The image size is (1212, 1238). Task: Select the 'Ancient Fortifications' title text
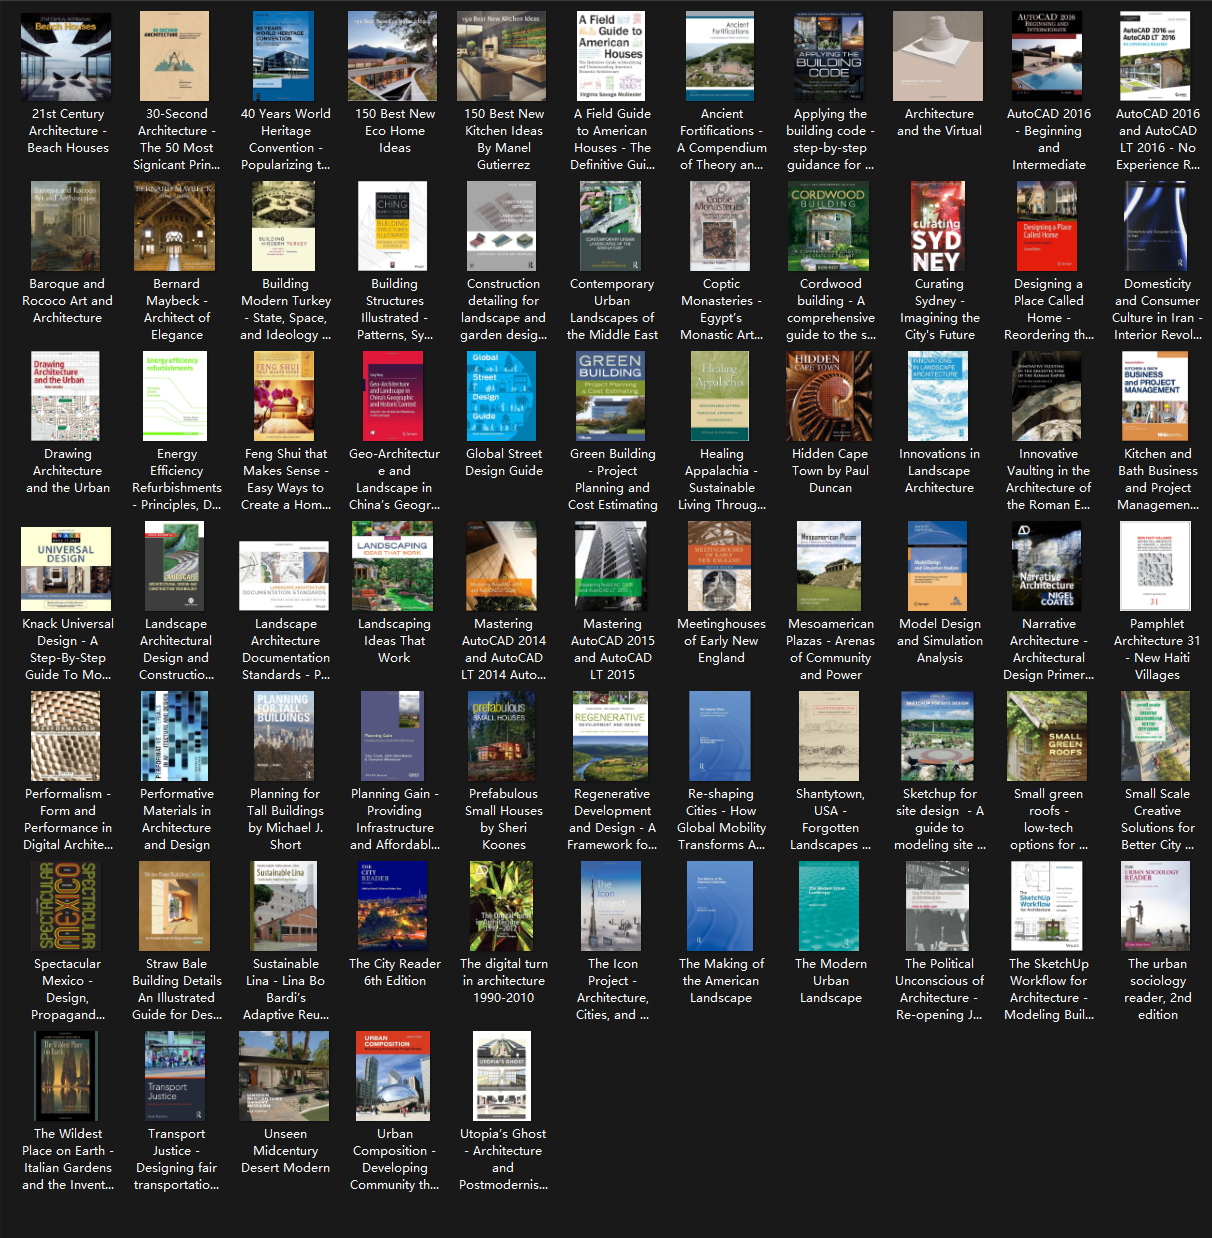(721, 139)
